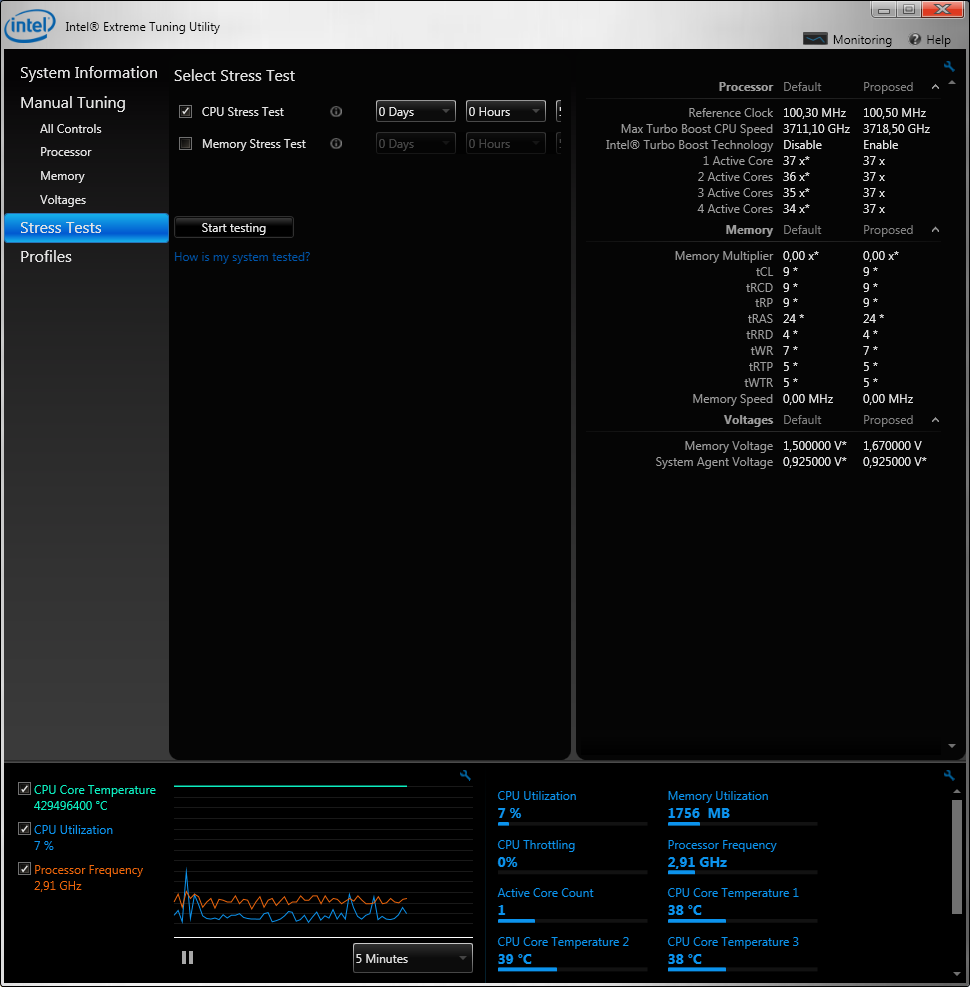
Task: Go to System Information
Action: point(88,73)
